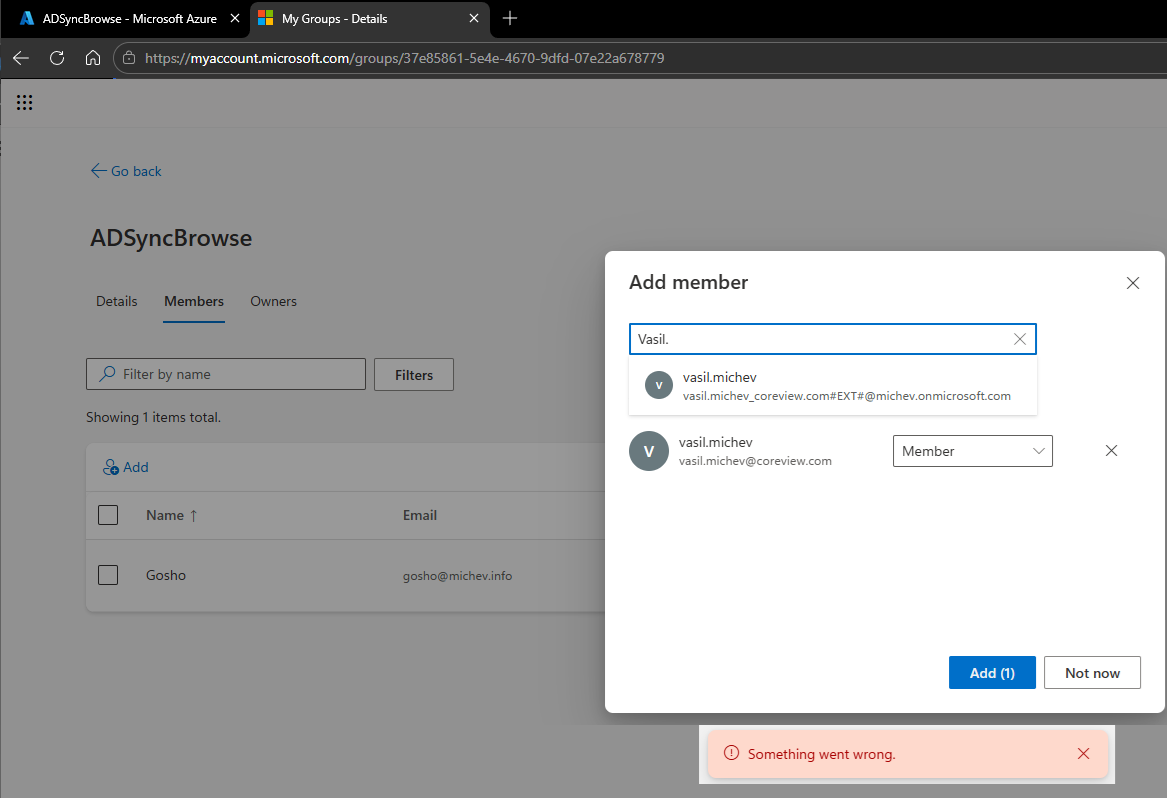Click the Go back link
Viewport: 1167px width, 798px height.
(126, 171)
